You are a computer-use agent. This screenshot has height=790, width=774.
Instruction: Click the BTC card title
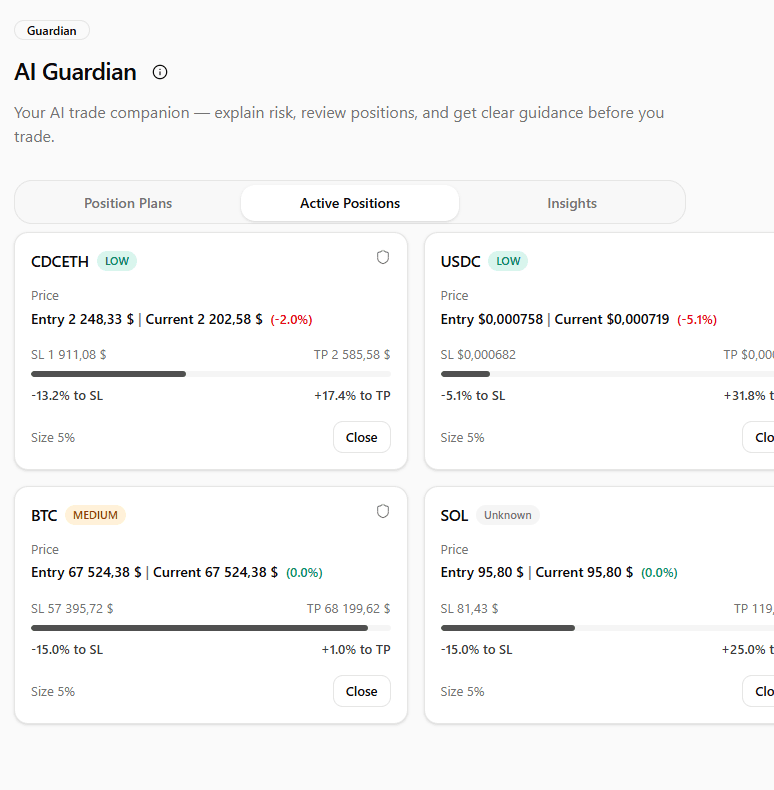[x=44, y=515]
